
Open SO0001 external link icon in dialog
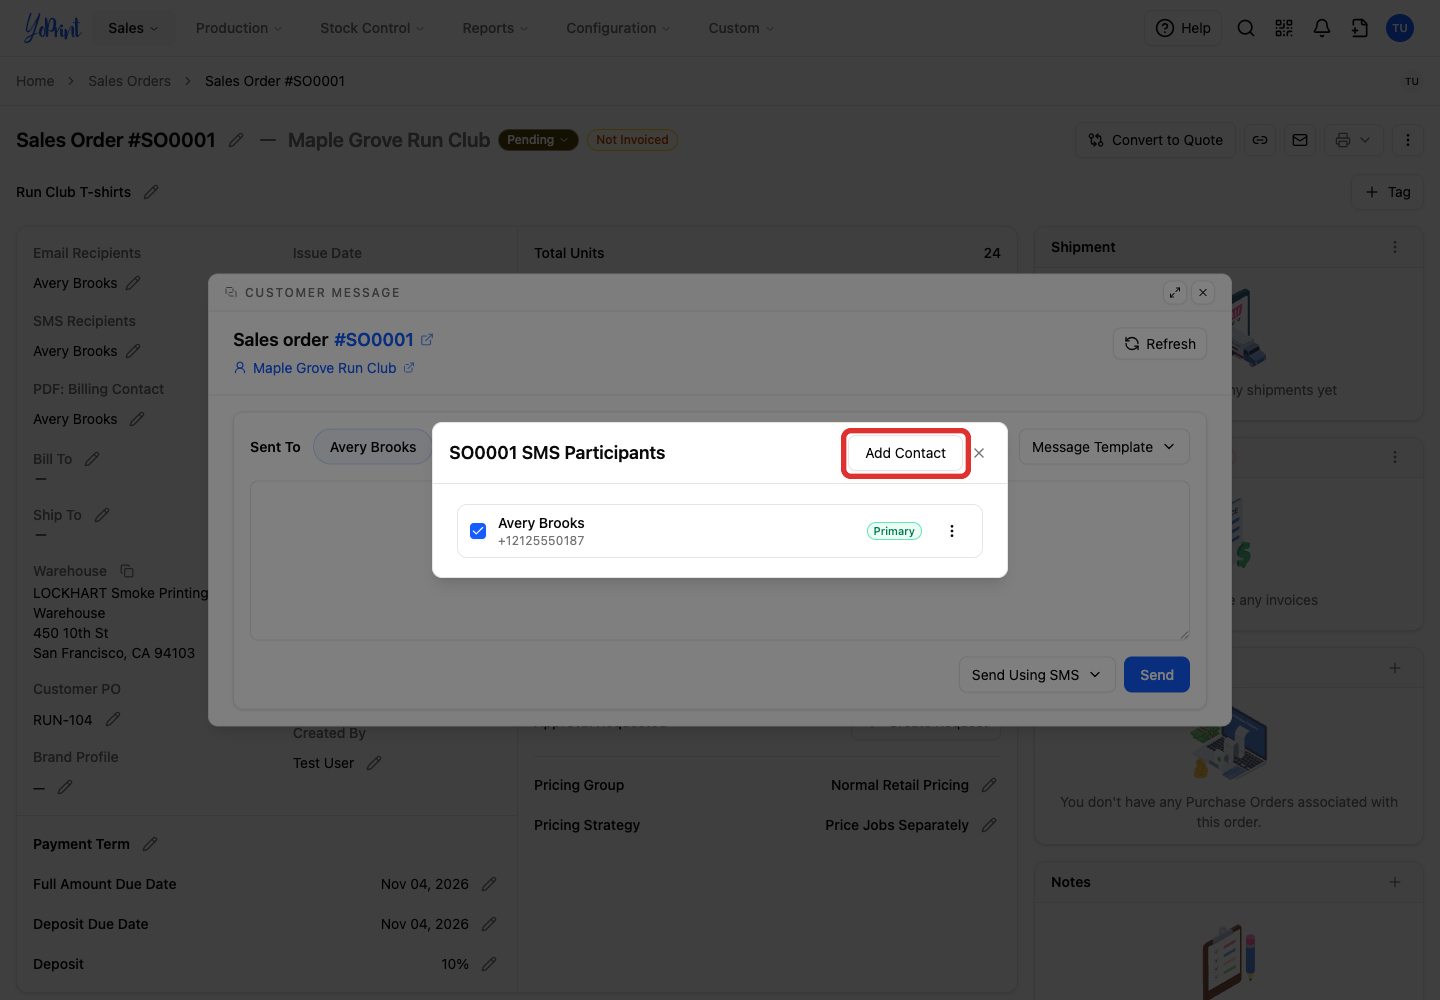click(x=427, y=340)
